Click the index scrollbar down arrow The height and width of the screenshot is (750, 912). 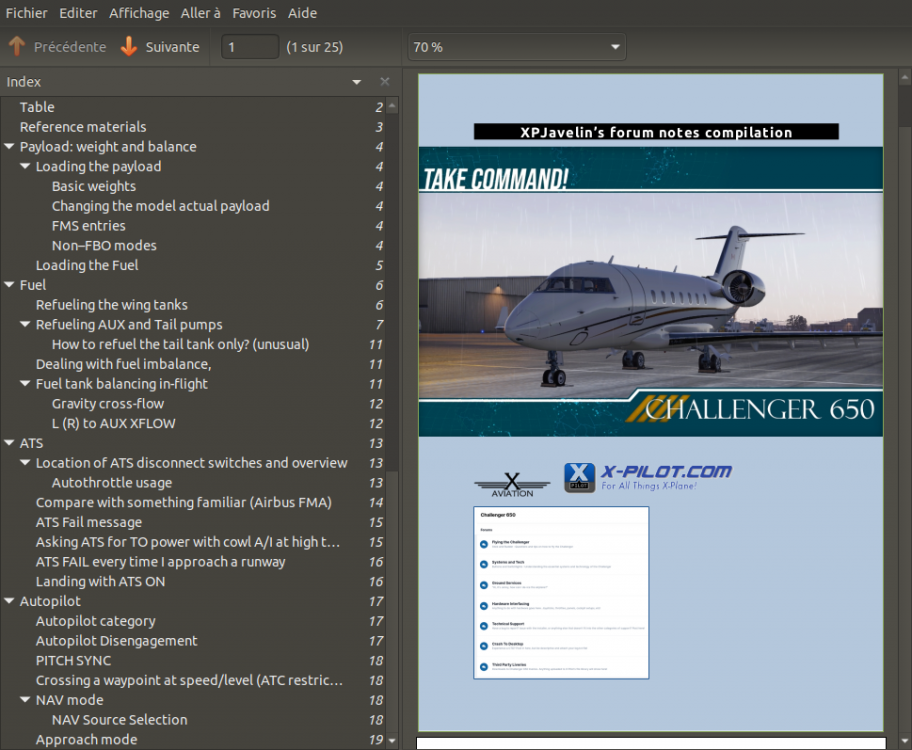(x=392, y=741)
